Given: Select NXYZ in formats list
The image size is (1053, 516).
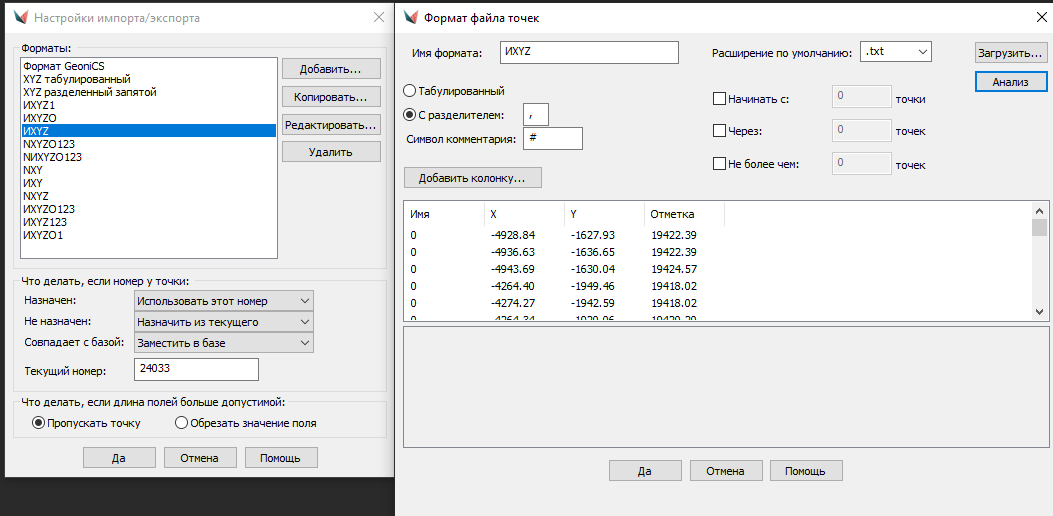Looking at the screenshot, I should [x=148, y=196].
